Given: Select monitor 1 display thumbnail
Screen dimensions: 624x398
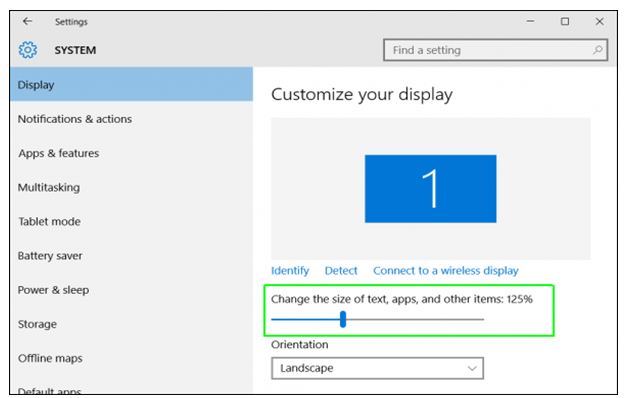Looking at the screenshot, I should click(x=430, y=189).
